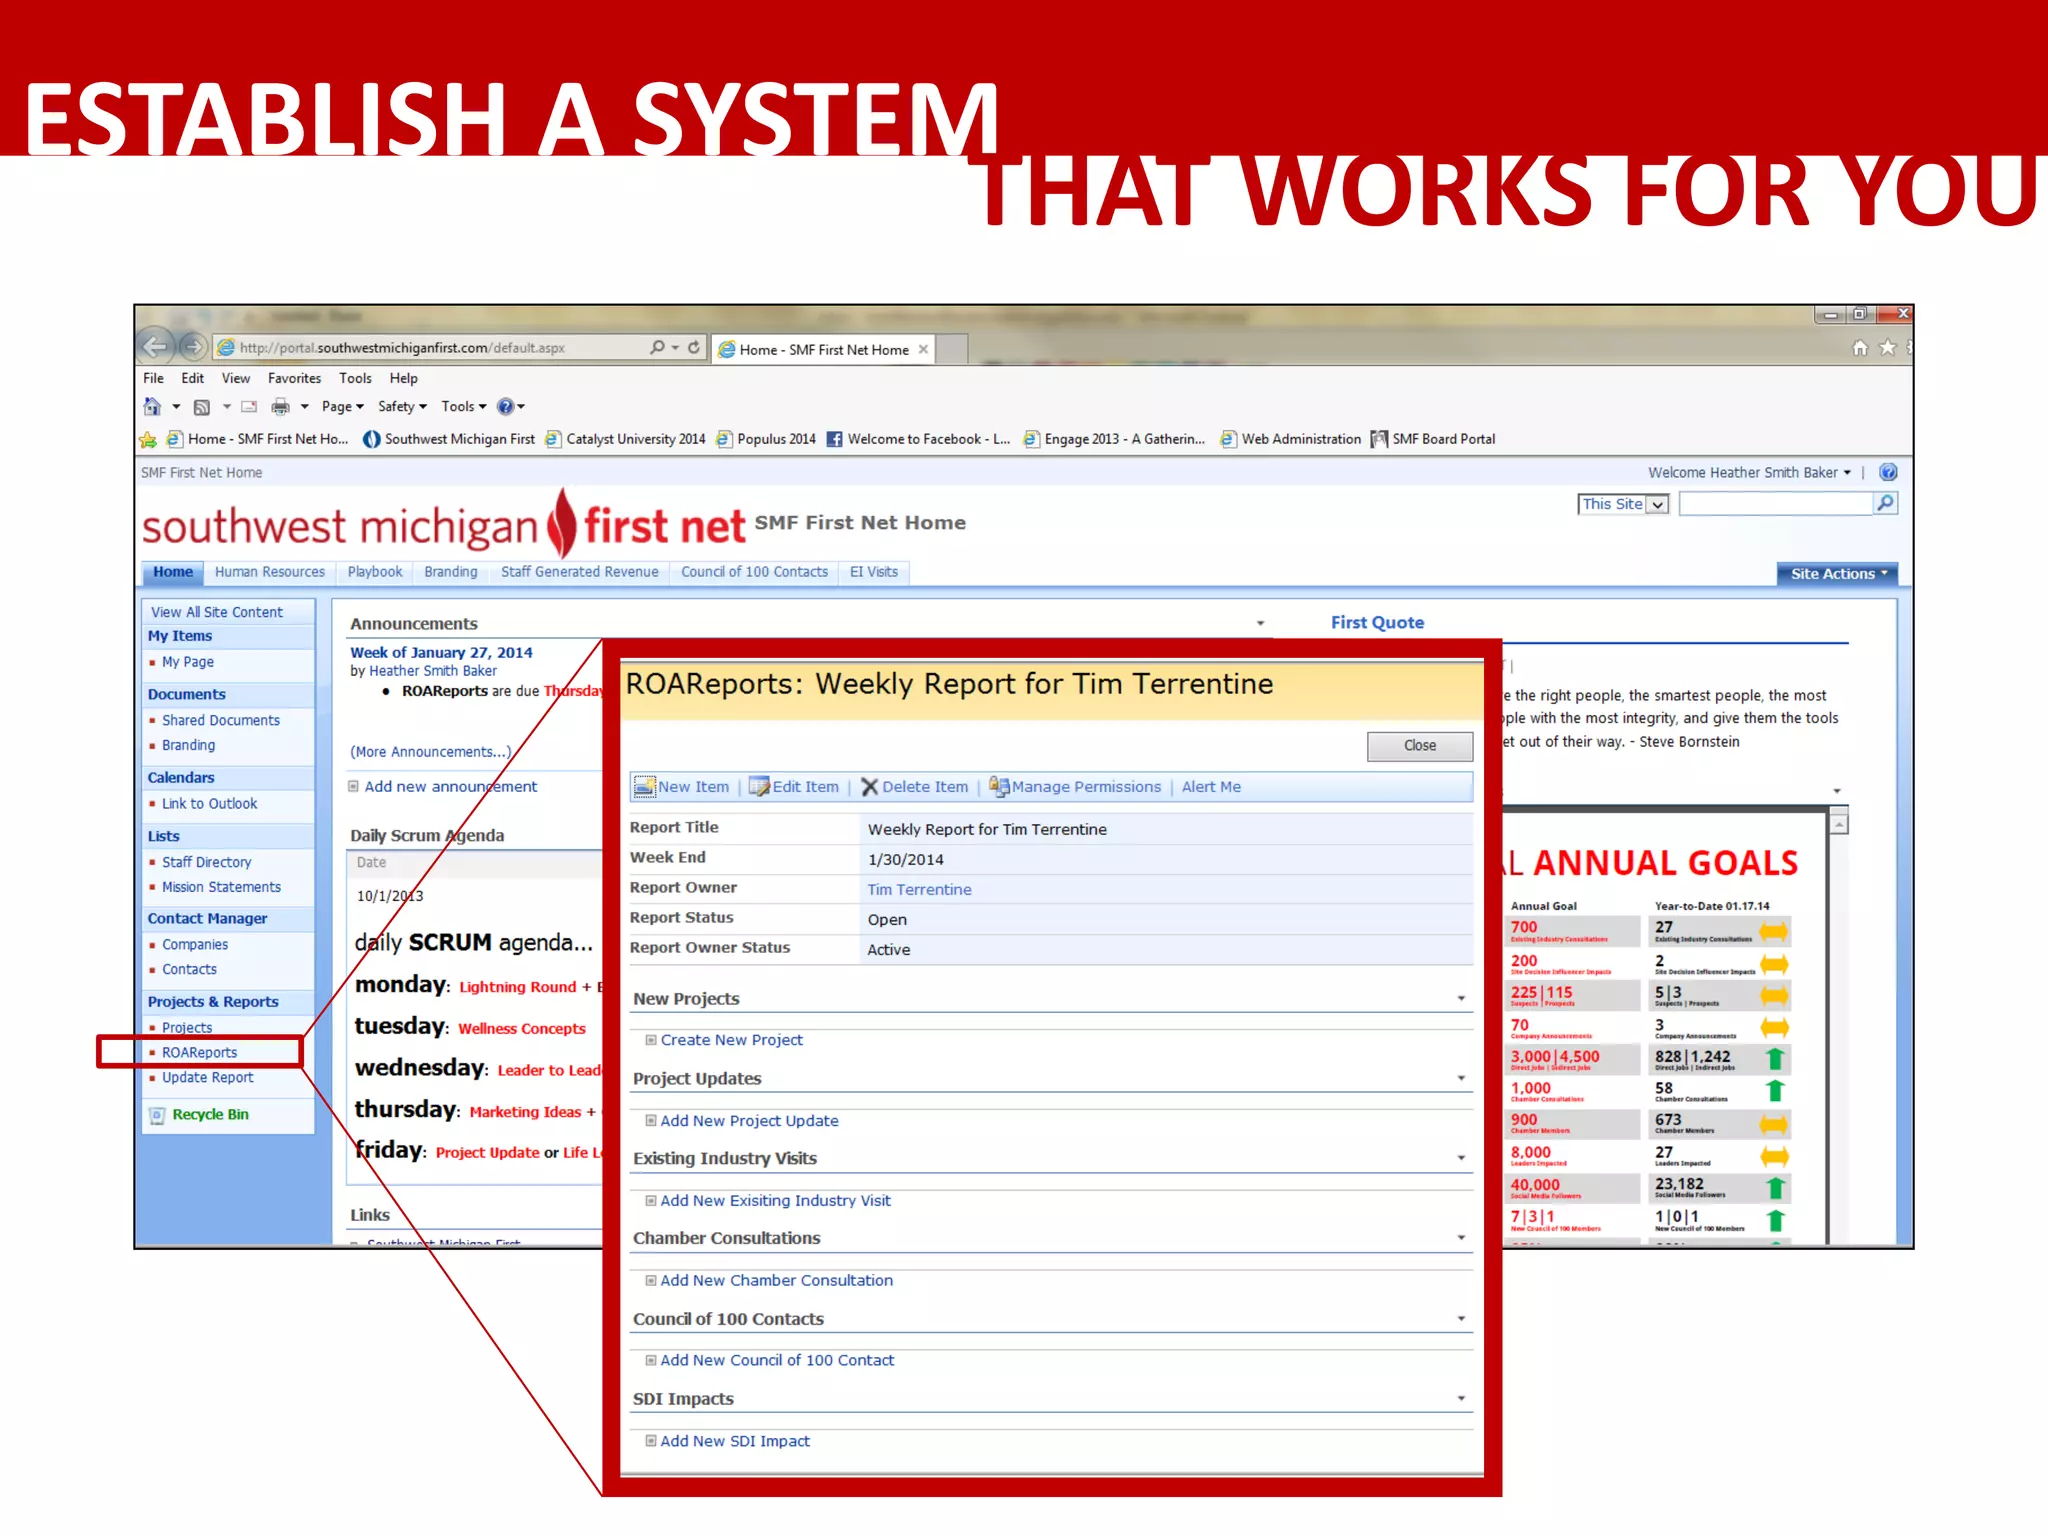Screen dimensions: 2048x1536
Task: Click the Create New Project link
Action: (731, 1040)
